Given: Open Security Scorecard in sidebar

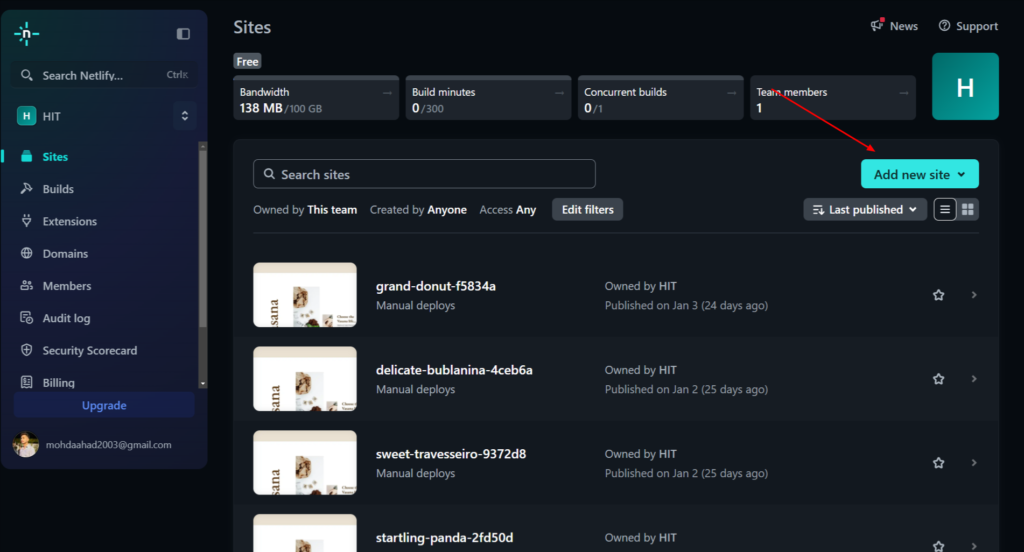Looking at the screenshot, I should pos(89,351).
